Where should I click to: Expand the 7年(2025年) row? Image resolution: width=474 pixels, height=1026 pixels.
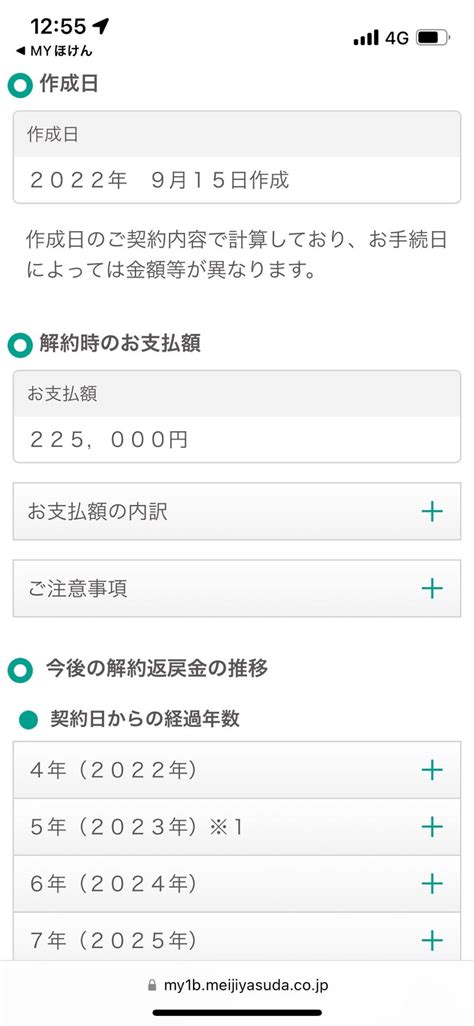click(236, 940)
